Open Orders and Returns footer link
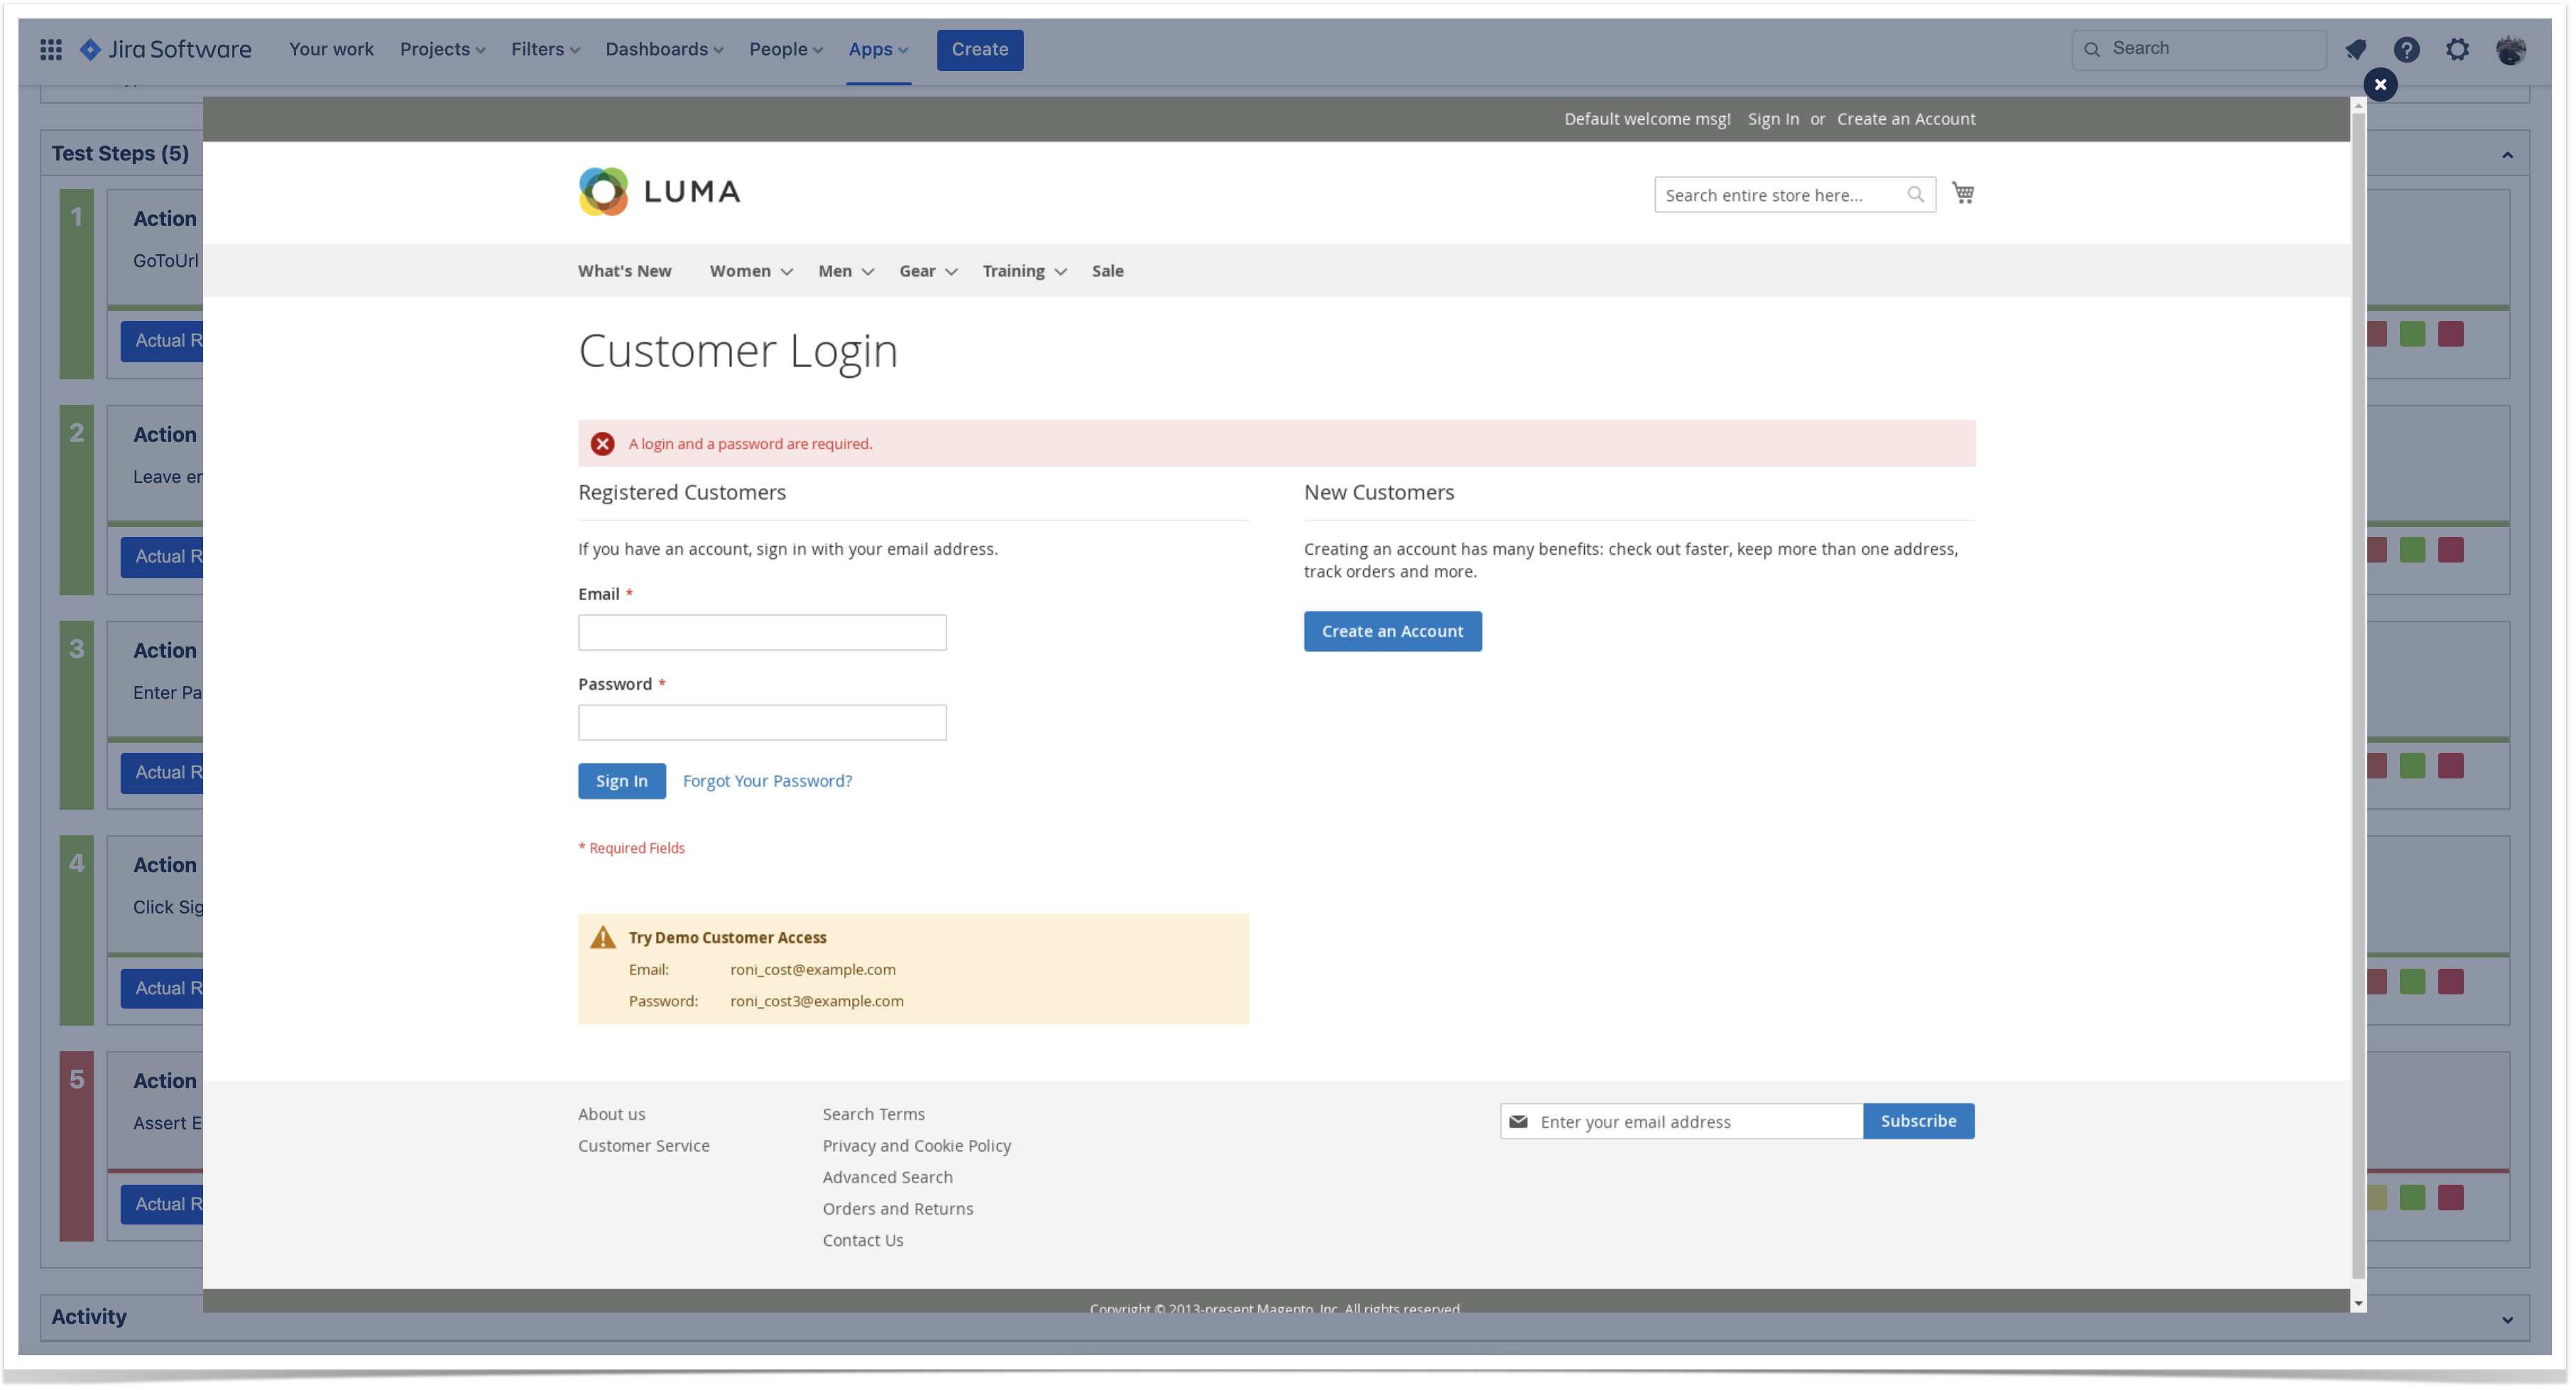Screen dimensions: 2576x1390 tap(897, 1209)
